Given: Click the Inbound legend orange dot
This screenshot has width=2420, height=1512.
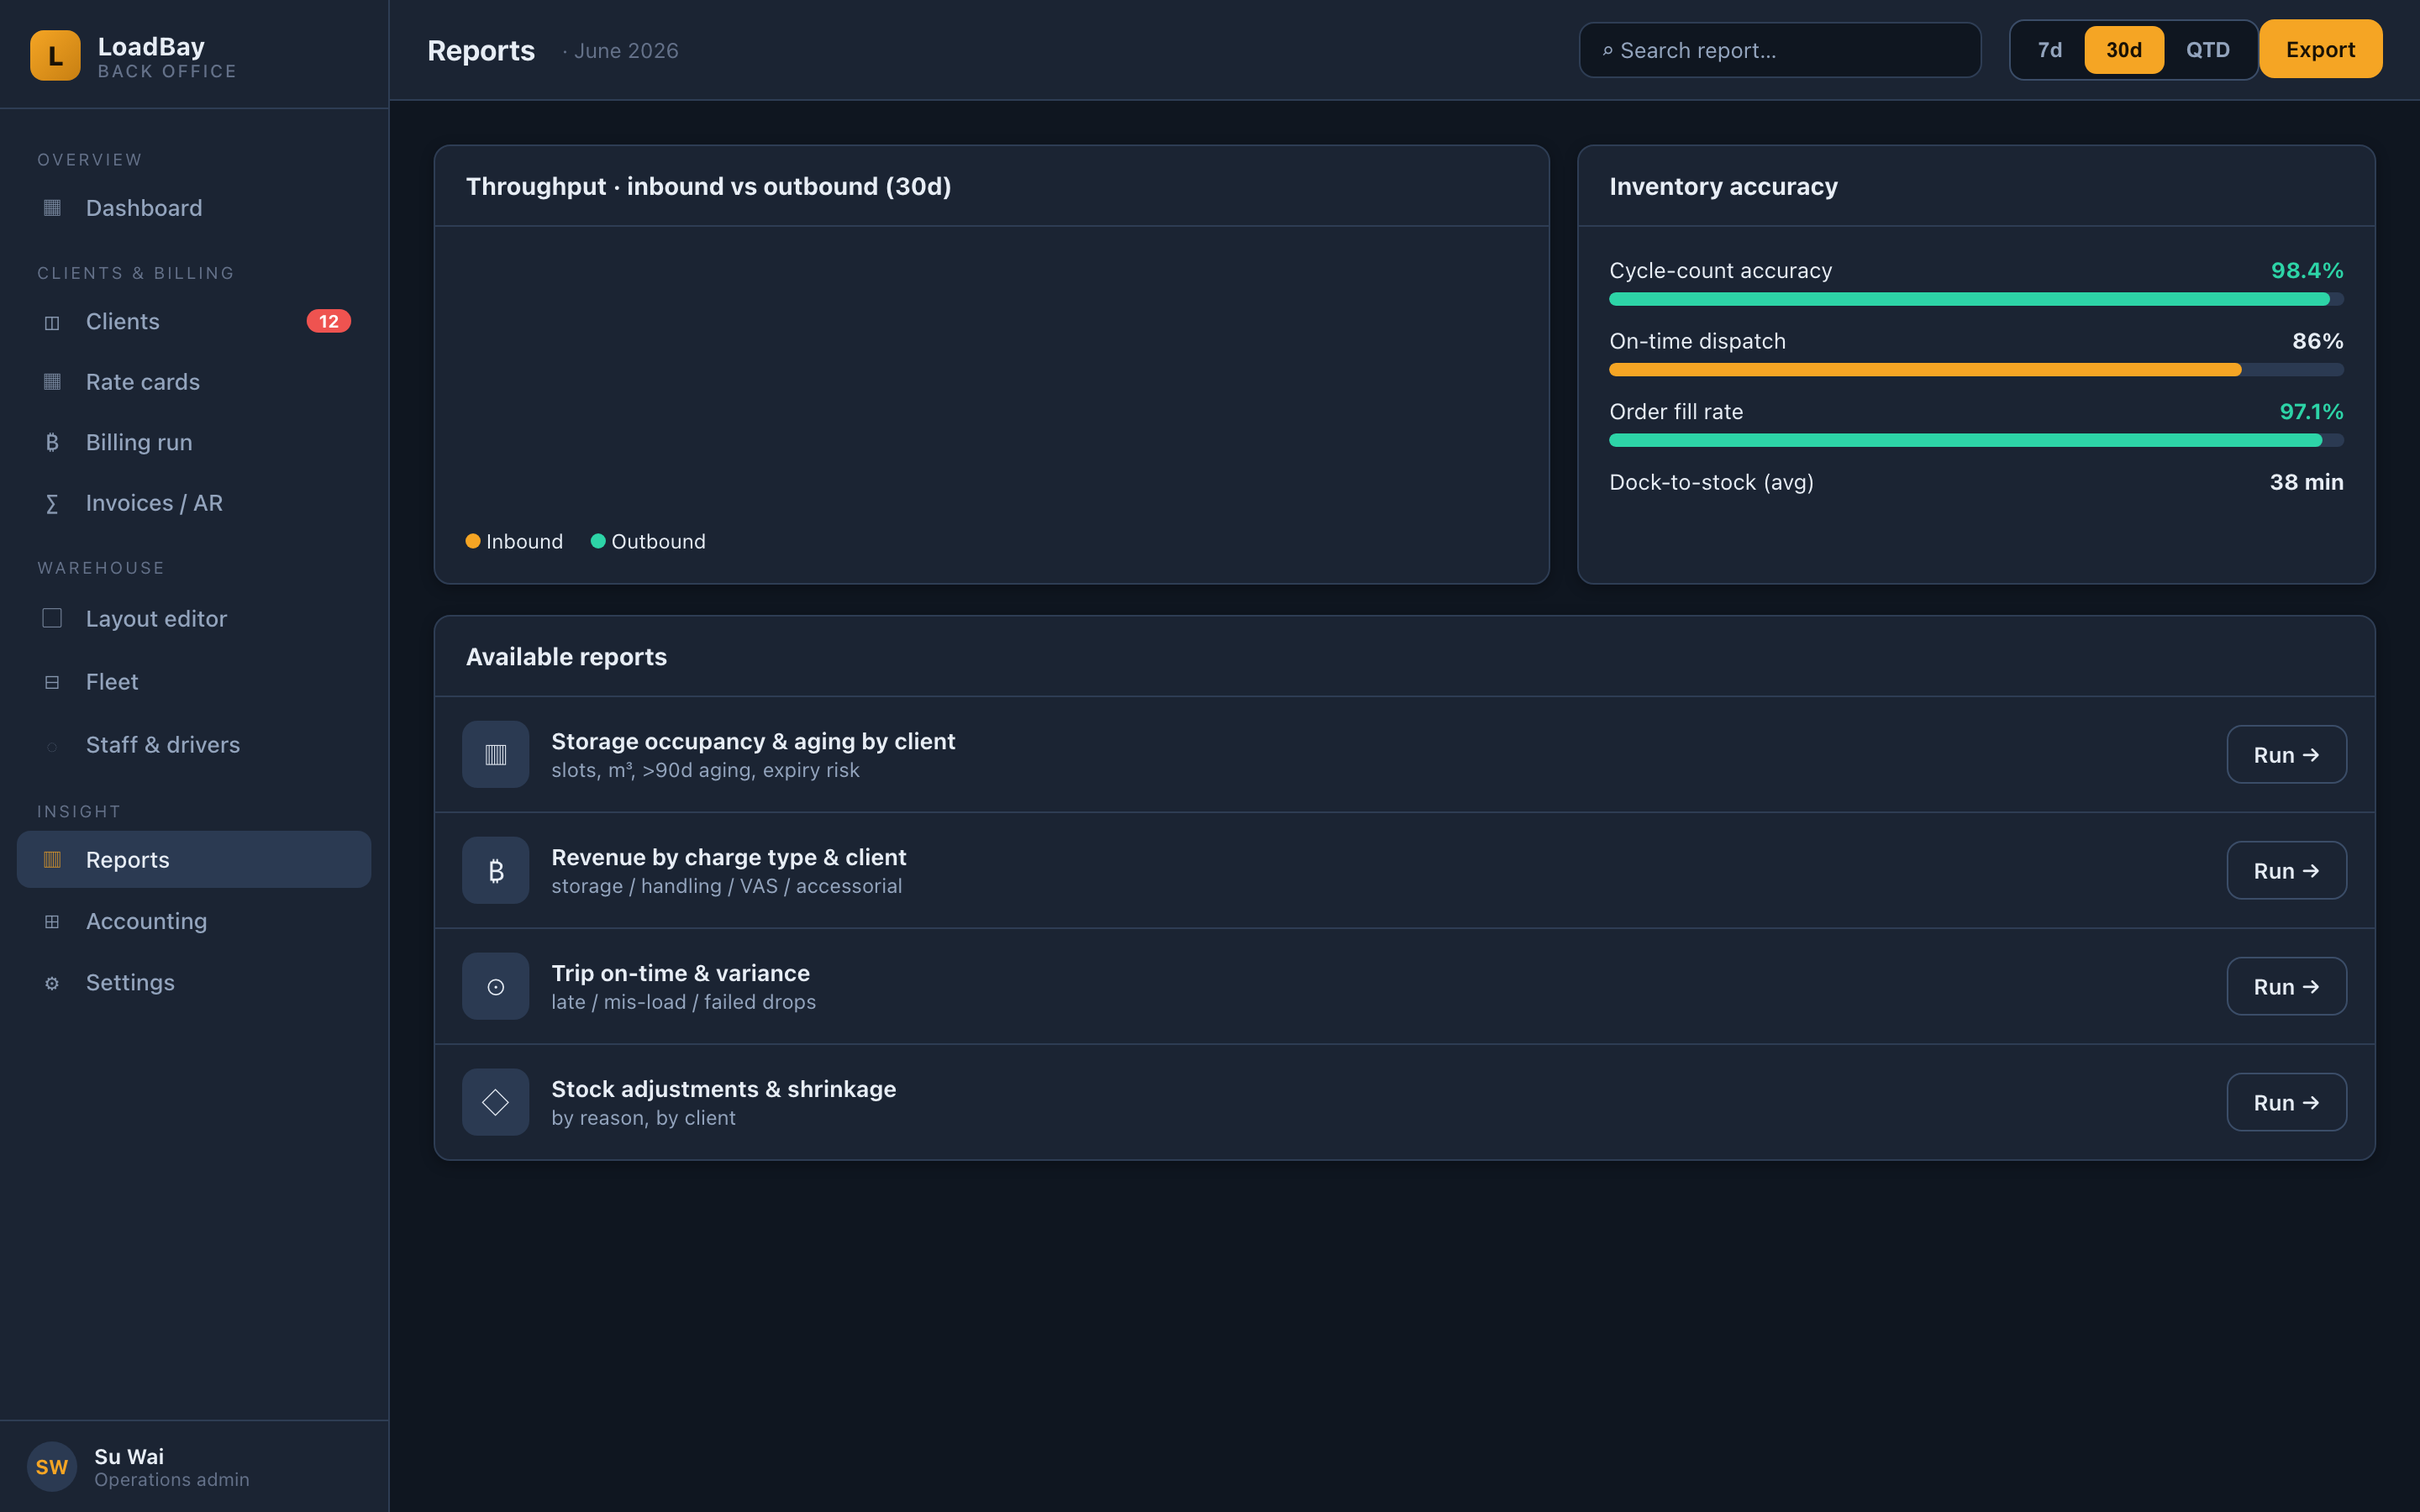Looking at the screenshot, I should pos(473,541).
